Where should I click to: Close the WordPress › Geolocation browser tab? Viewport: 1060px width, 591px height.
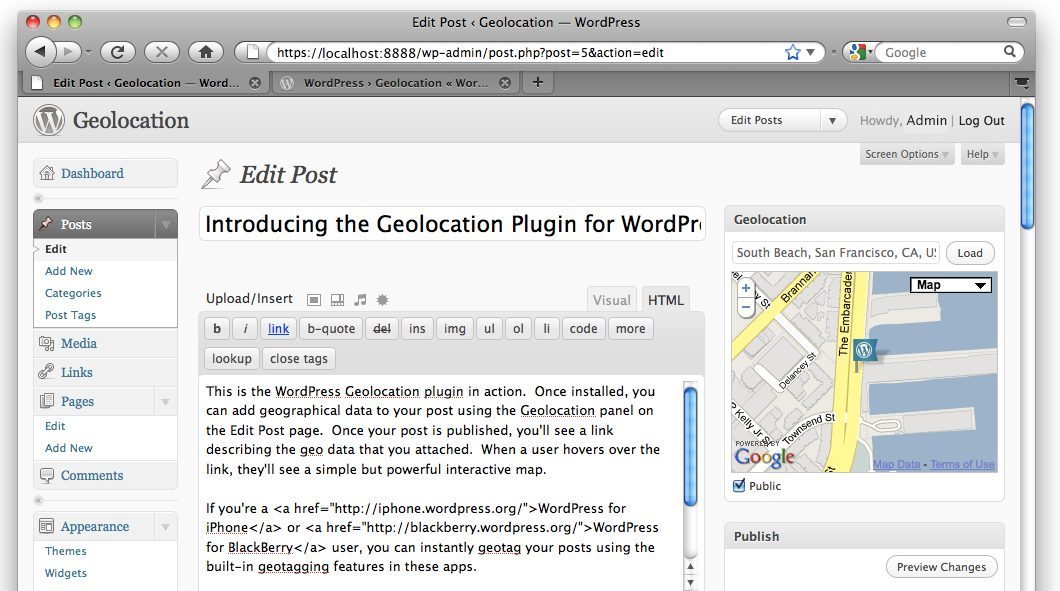click(x=505, y=82)
